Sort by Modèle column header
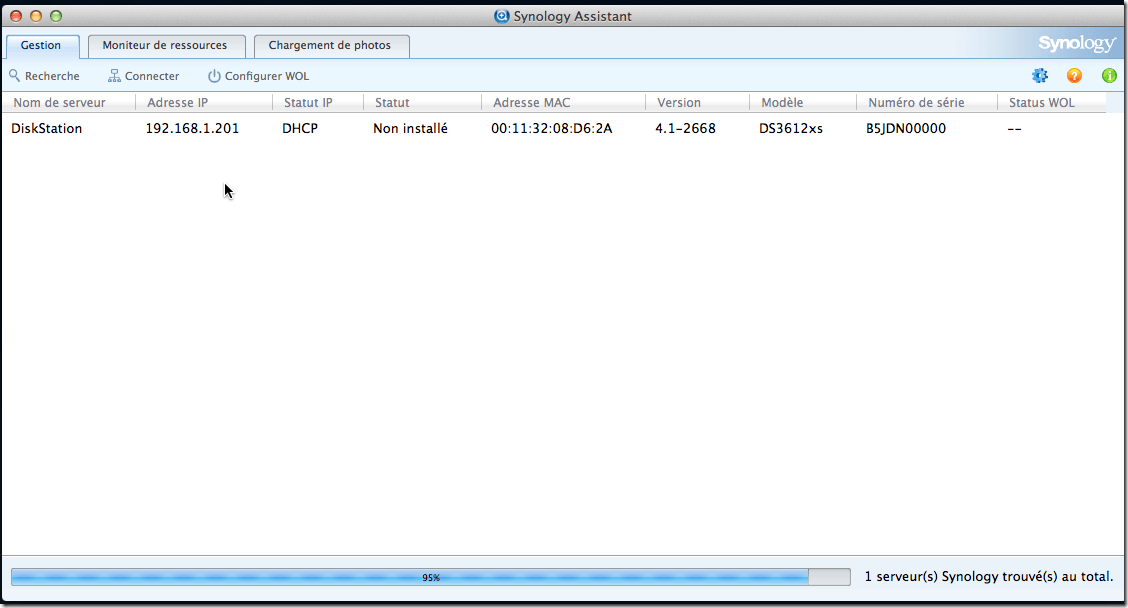This screenshot has height=608, width=1128. (803, 103)
